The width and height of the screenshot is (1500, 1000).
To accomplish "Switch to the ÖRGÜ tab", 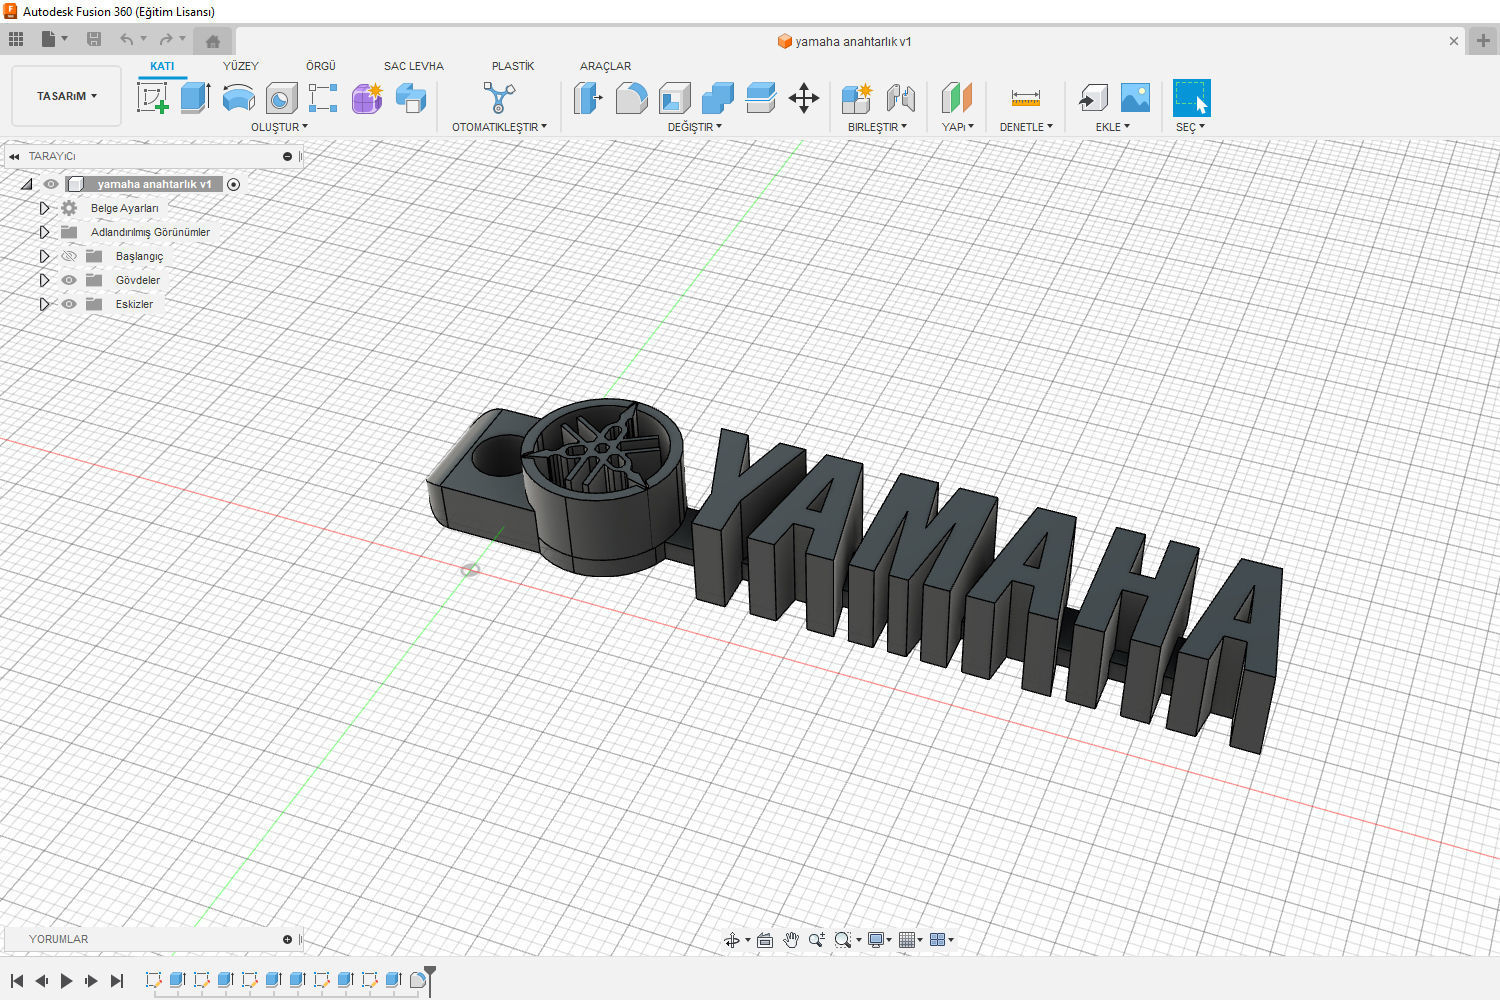I will click(x=321, y=66).
